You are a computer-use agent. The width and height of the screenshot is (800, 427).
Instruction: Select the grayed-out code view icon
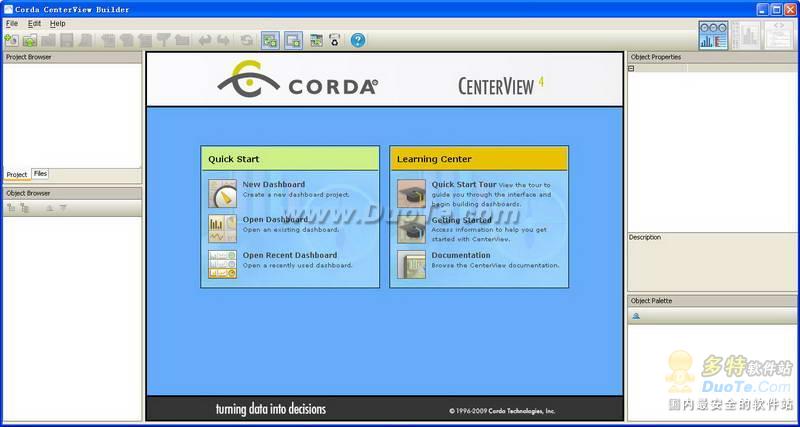[779, 35]
